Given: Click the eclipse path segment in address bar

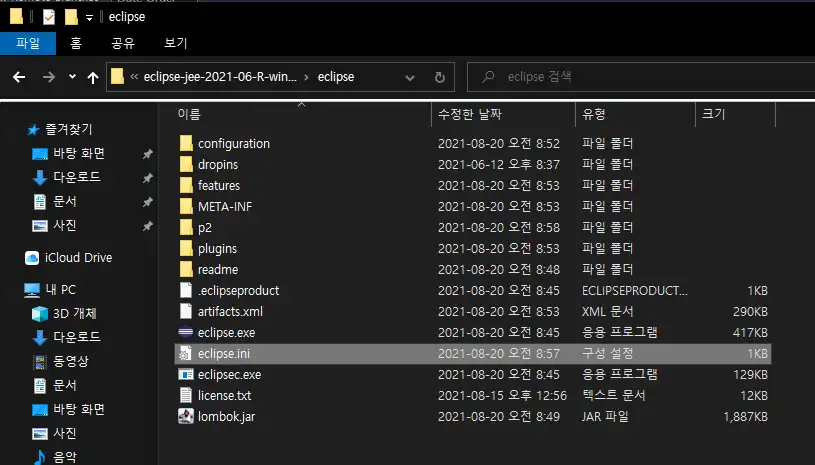Looking at the screenshot, I should pos(336,77).
